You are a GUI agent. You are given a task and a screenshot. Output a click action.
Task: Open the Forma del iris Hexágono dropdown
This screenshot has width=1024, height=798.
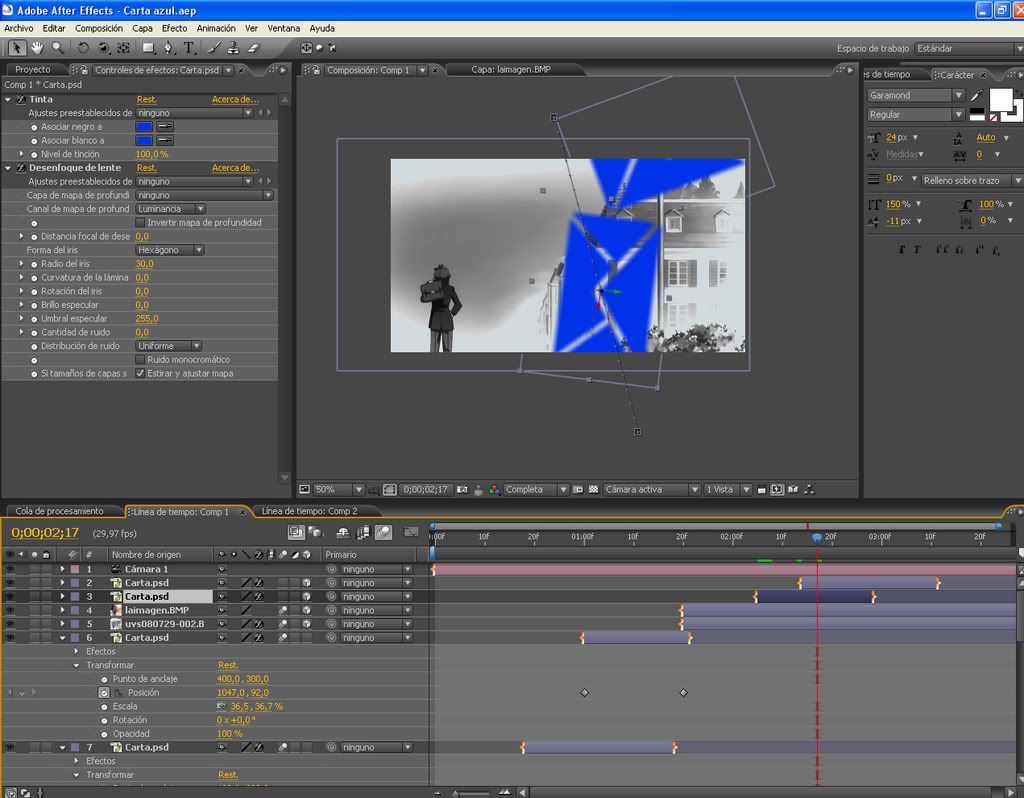[x=170, y=250]
